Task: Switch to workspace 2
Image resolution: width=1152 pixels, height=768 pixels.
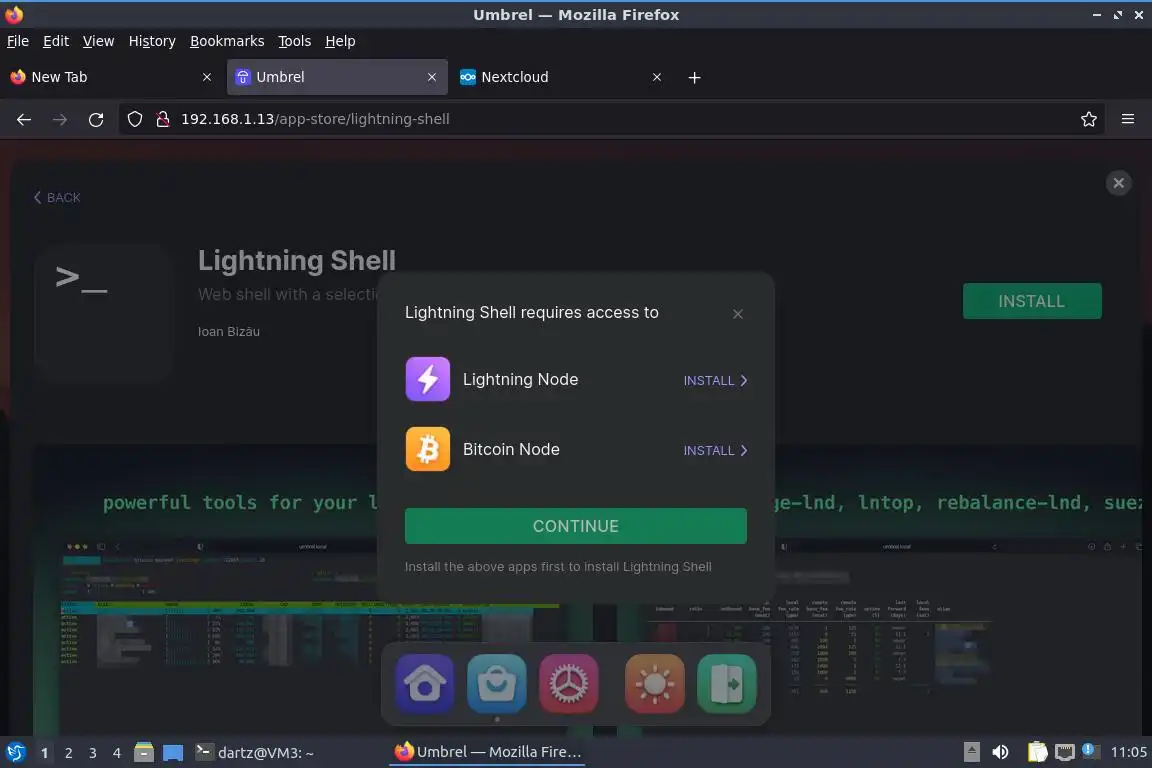Action: tap(68, 753)
